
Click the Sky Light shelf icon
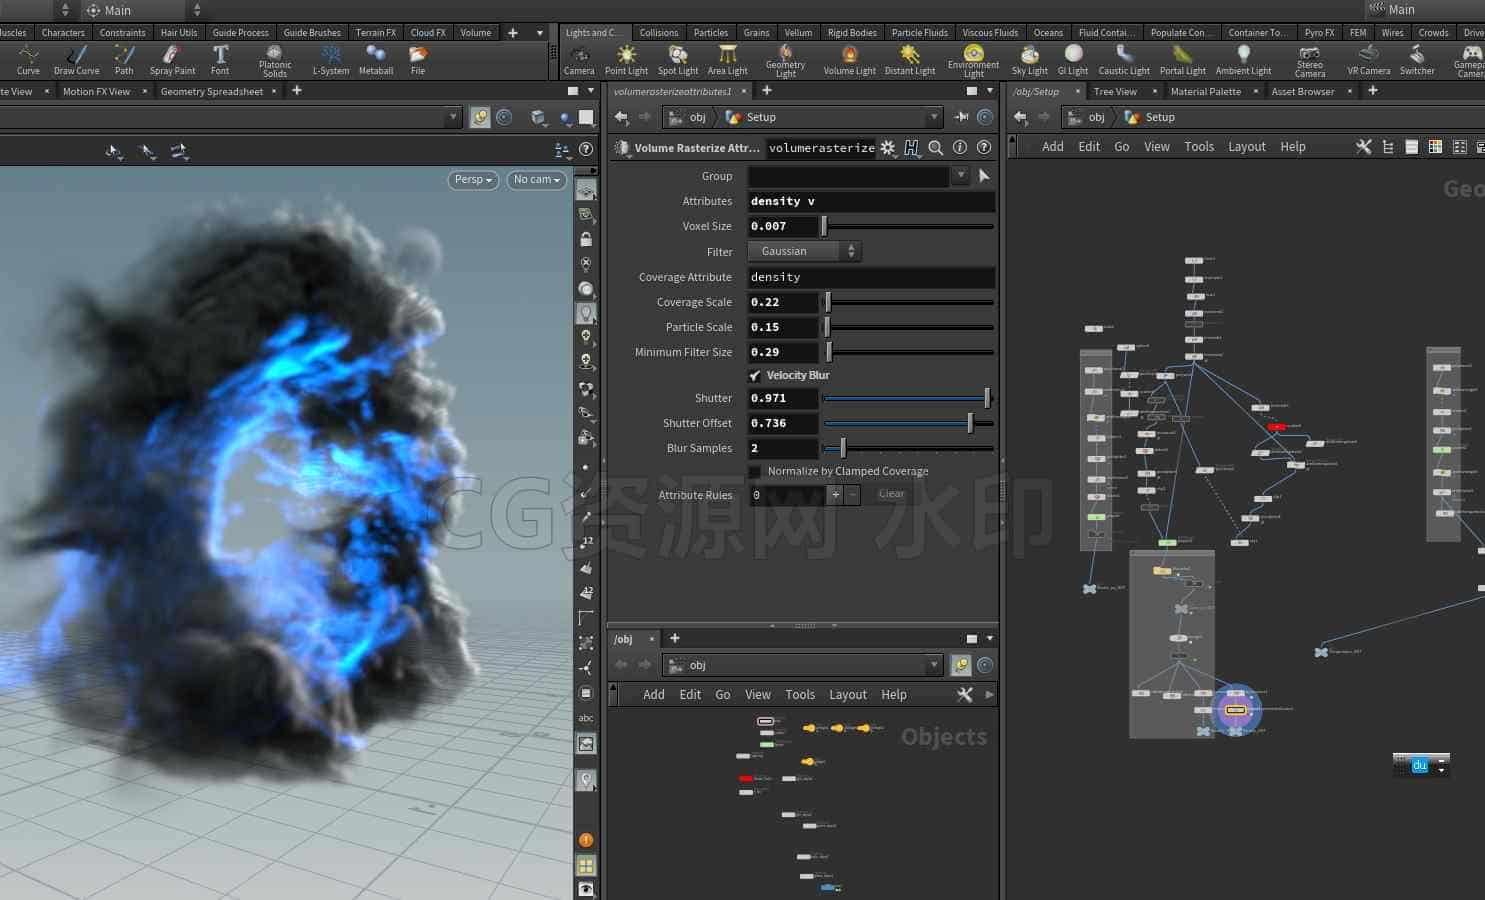tap(1029, 59)
